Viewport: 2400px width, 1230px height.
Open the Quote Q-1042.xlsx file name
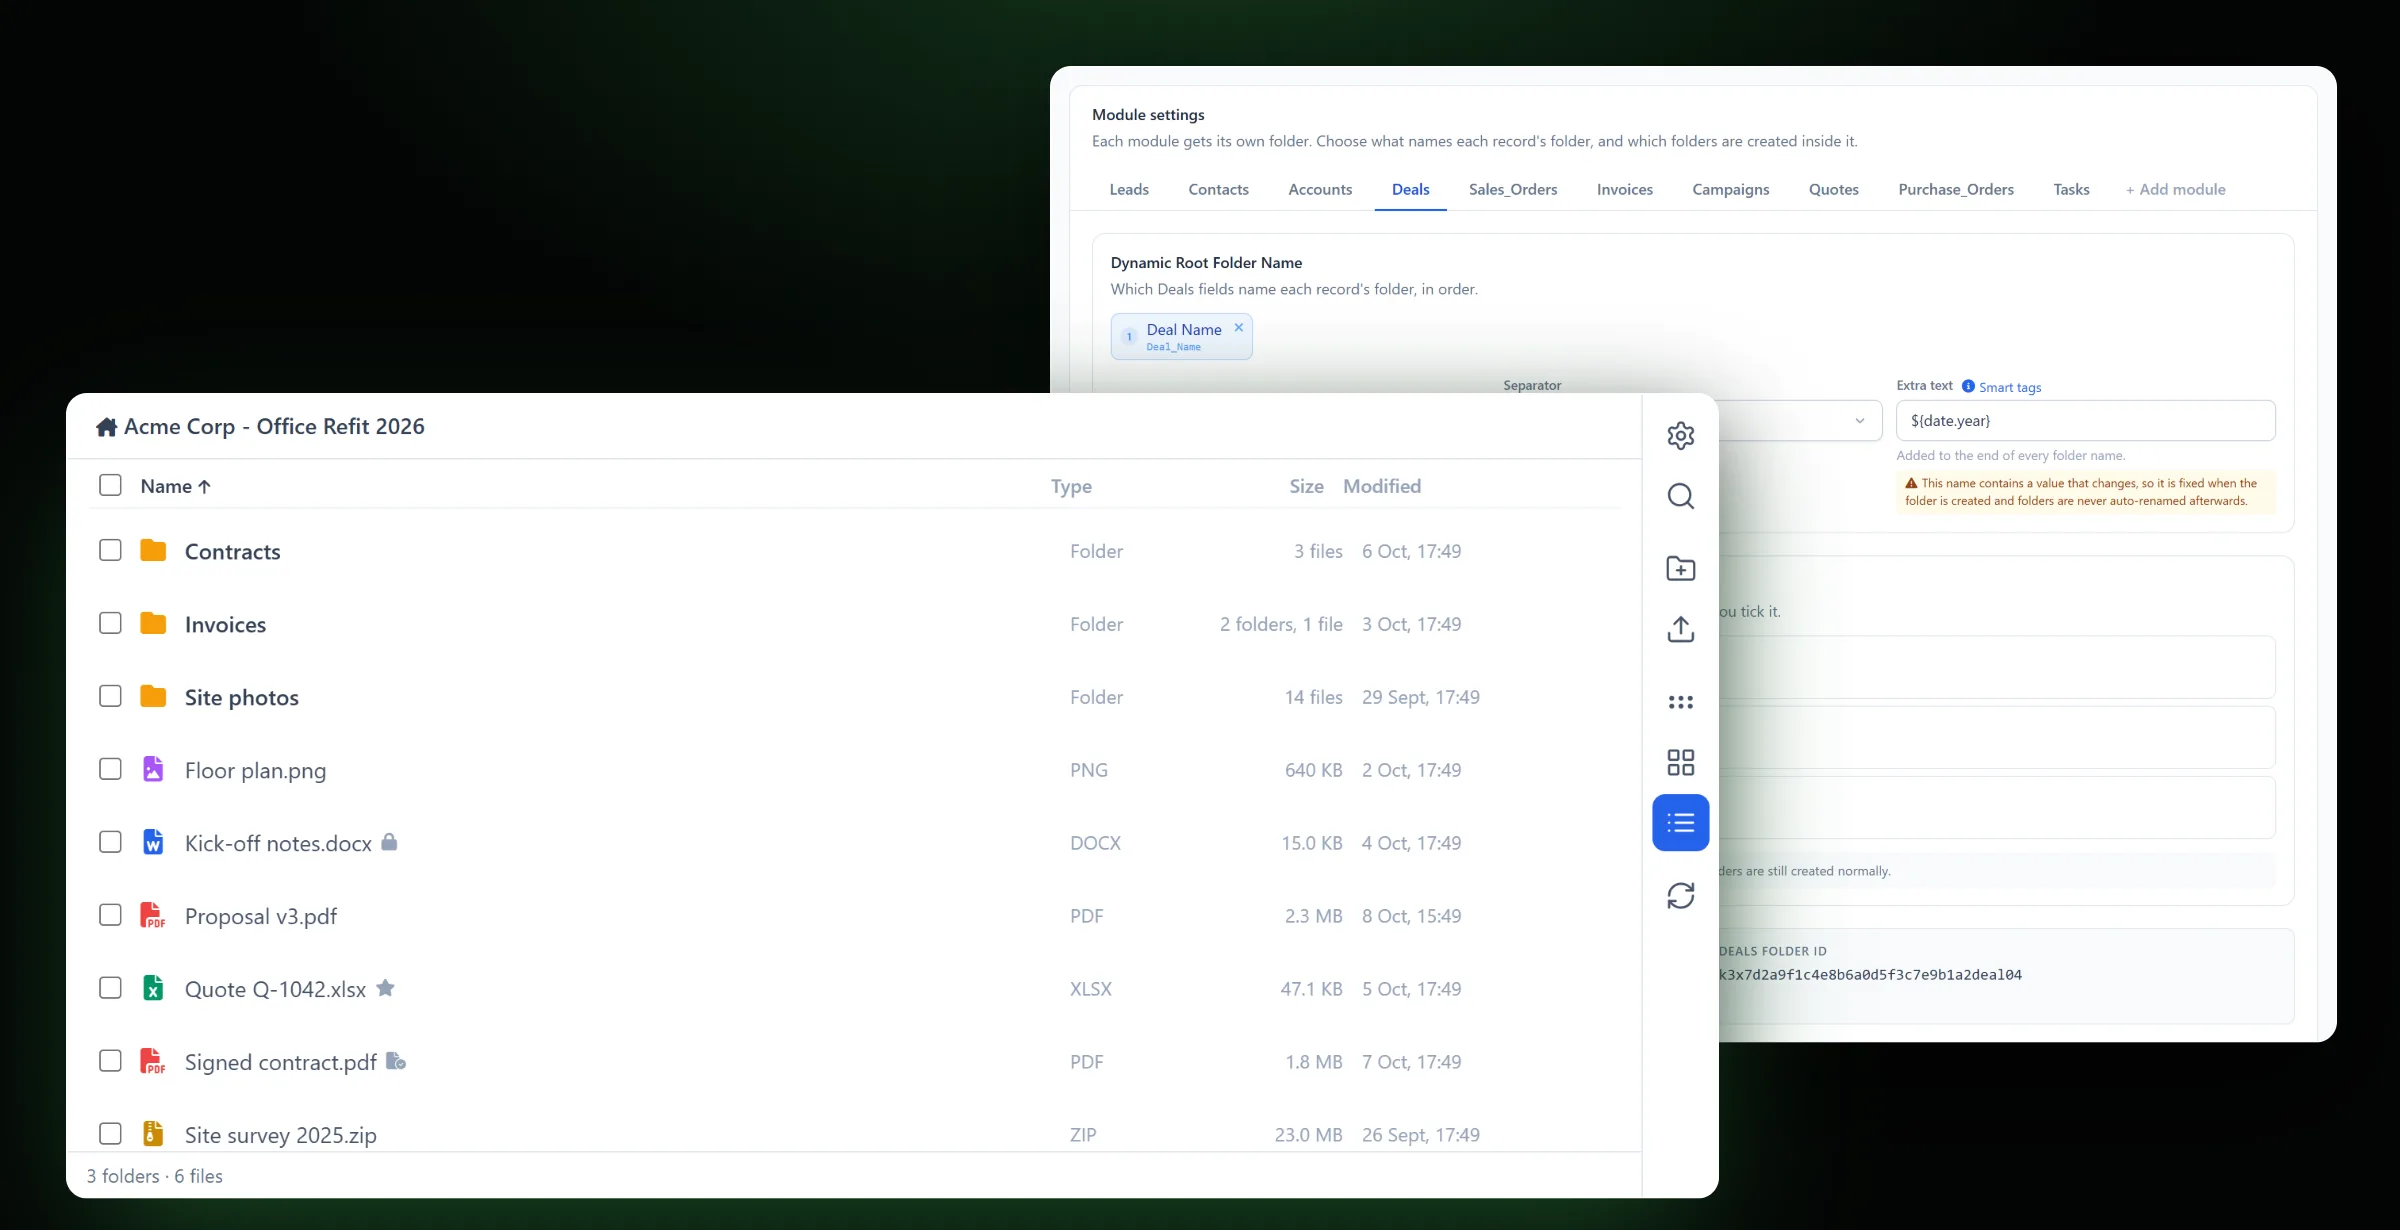[275, 989]
